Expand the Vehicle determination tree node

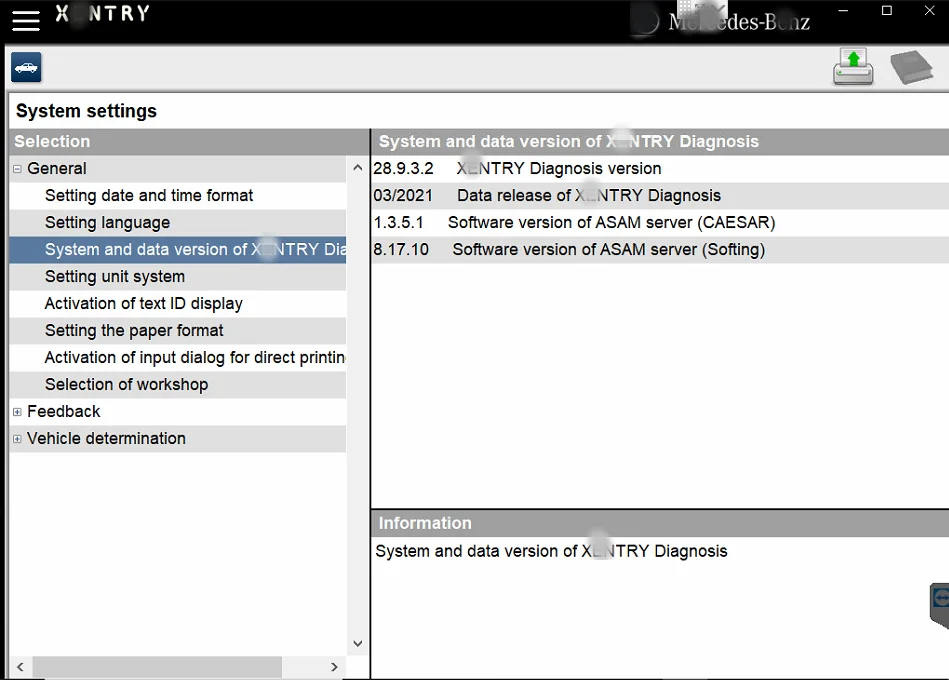17,439
